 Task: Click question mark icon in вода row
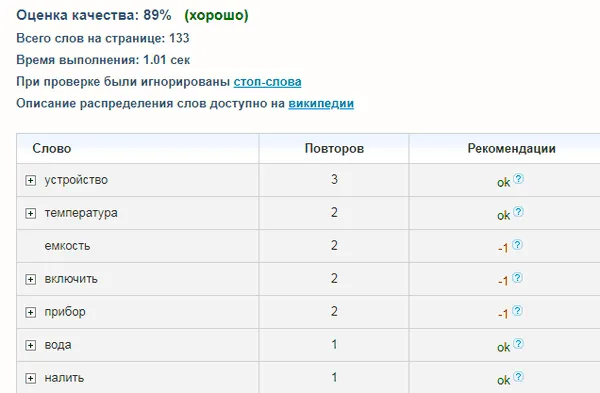pyautogui.click(x=518, y=344)
